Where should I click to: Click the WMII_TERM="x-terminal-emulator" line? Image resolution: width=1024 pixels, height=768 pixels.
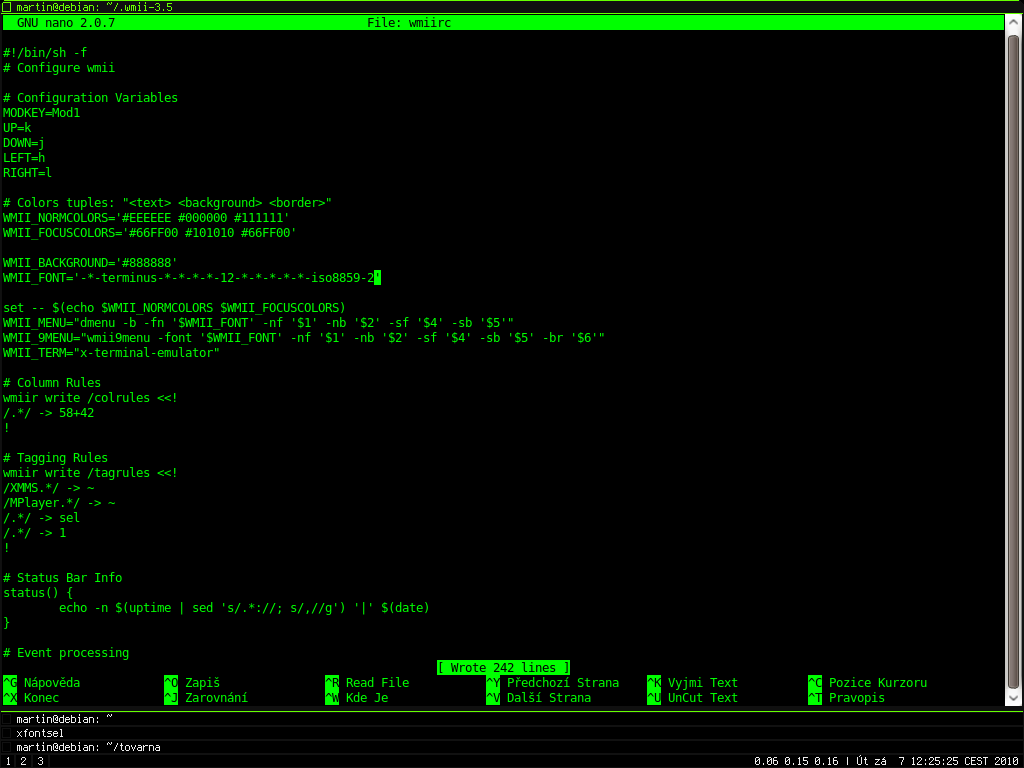point(111,353)
